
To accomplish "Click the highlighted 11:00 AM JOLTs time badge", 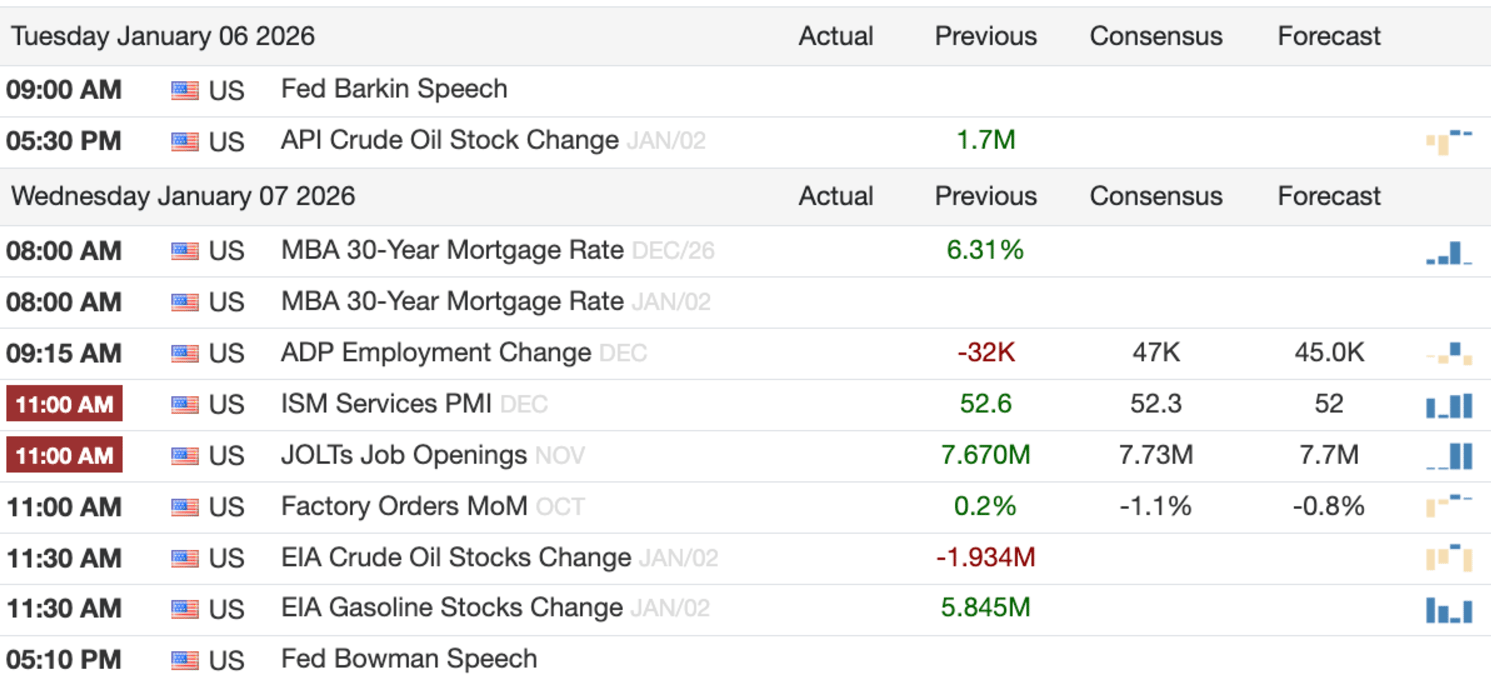I will 64,456.
